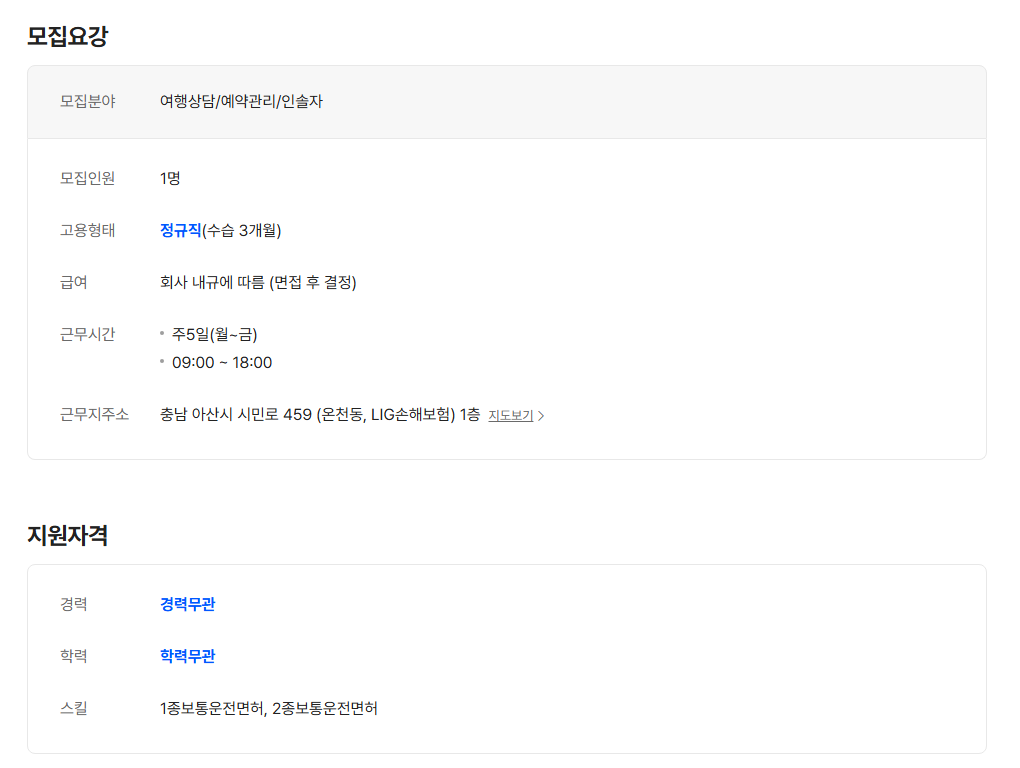Click the 모집요강 section heading

(67, 37)
